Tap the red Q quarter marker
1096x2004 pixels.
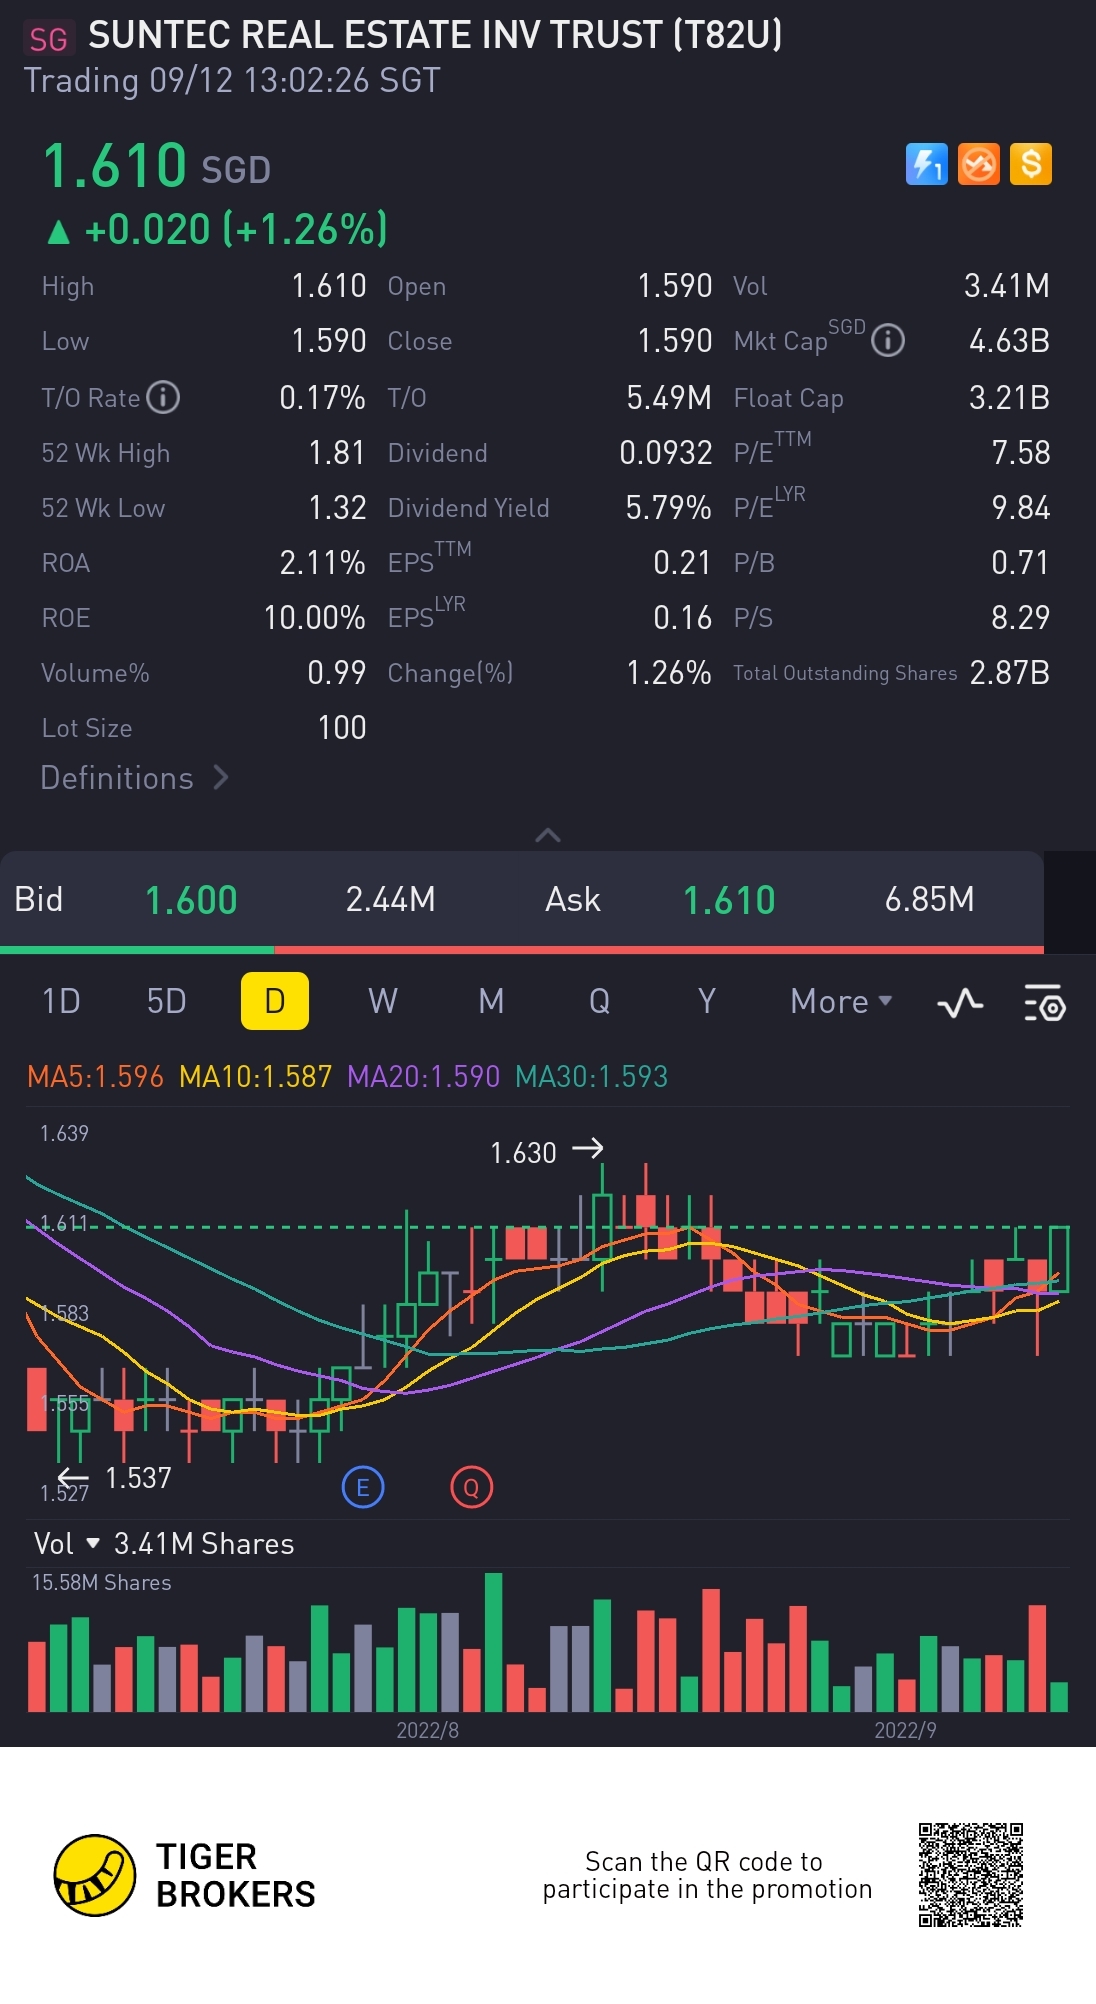[471, 1487]
